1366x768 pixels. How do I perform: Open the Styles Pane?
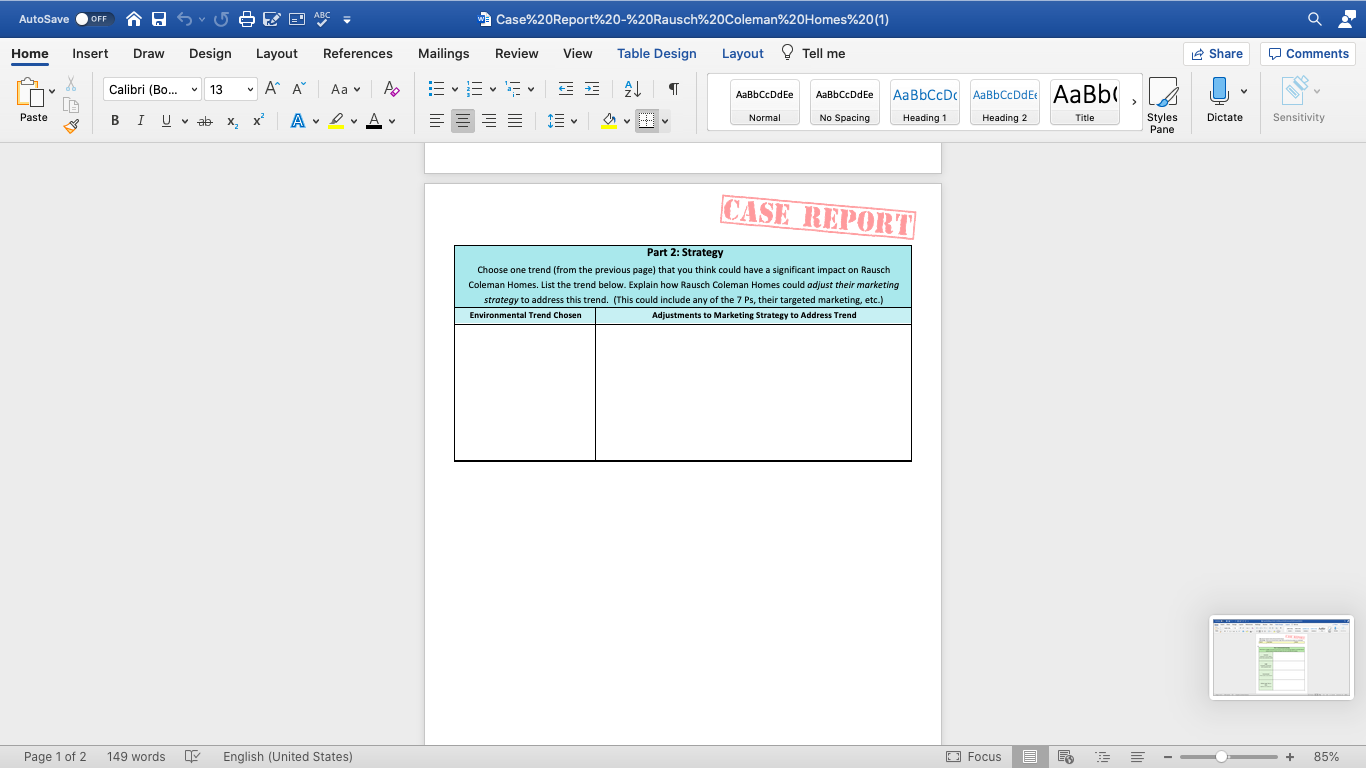1162,105
